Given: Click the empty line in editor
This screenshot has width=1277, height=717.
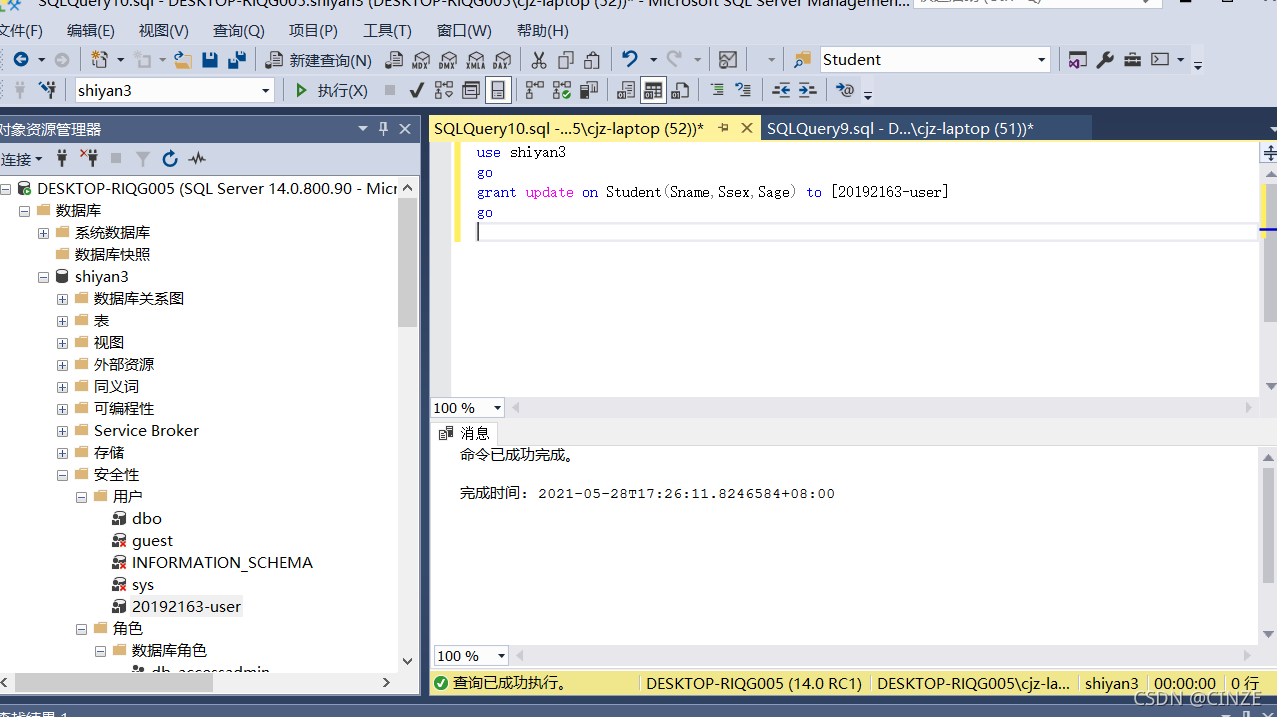Looking at the screenshot, I should tap(866, 232).
